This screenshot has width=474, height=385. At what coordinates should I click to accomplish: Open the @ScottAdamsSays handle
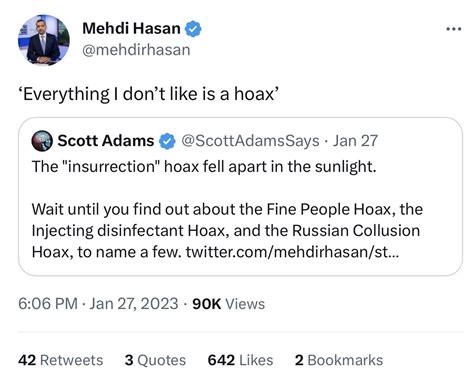coord(250,141)
